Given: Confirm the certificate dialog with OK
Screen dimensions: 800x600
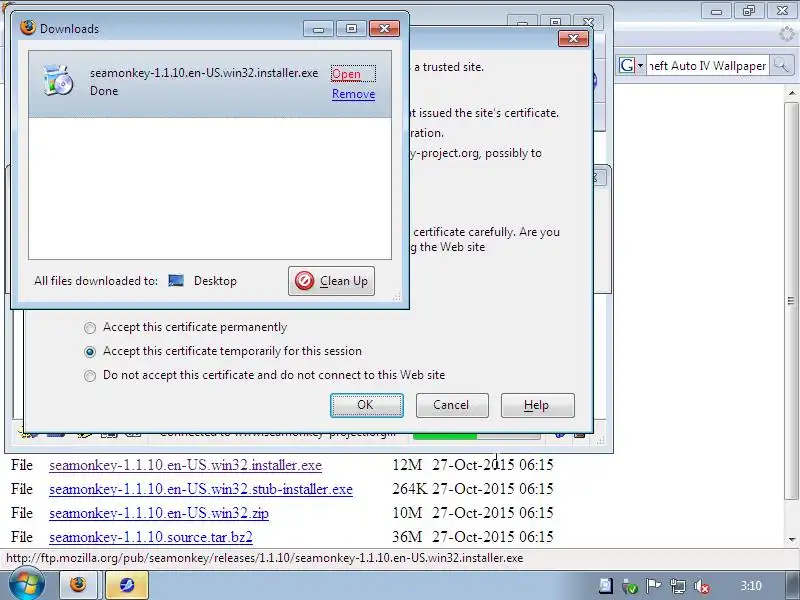Looking at the screenshot, I should [366, 405].
